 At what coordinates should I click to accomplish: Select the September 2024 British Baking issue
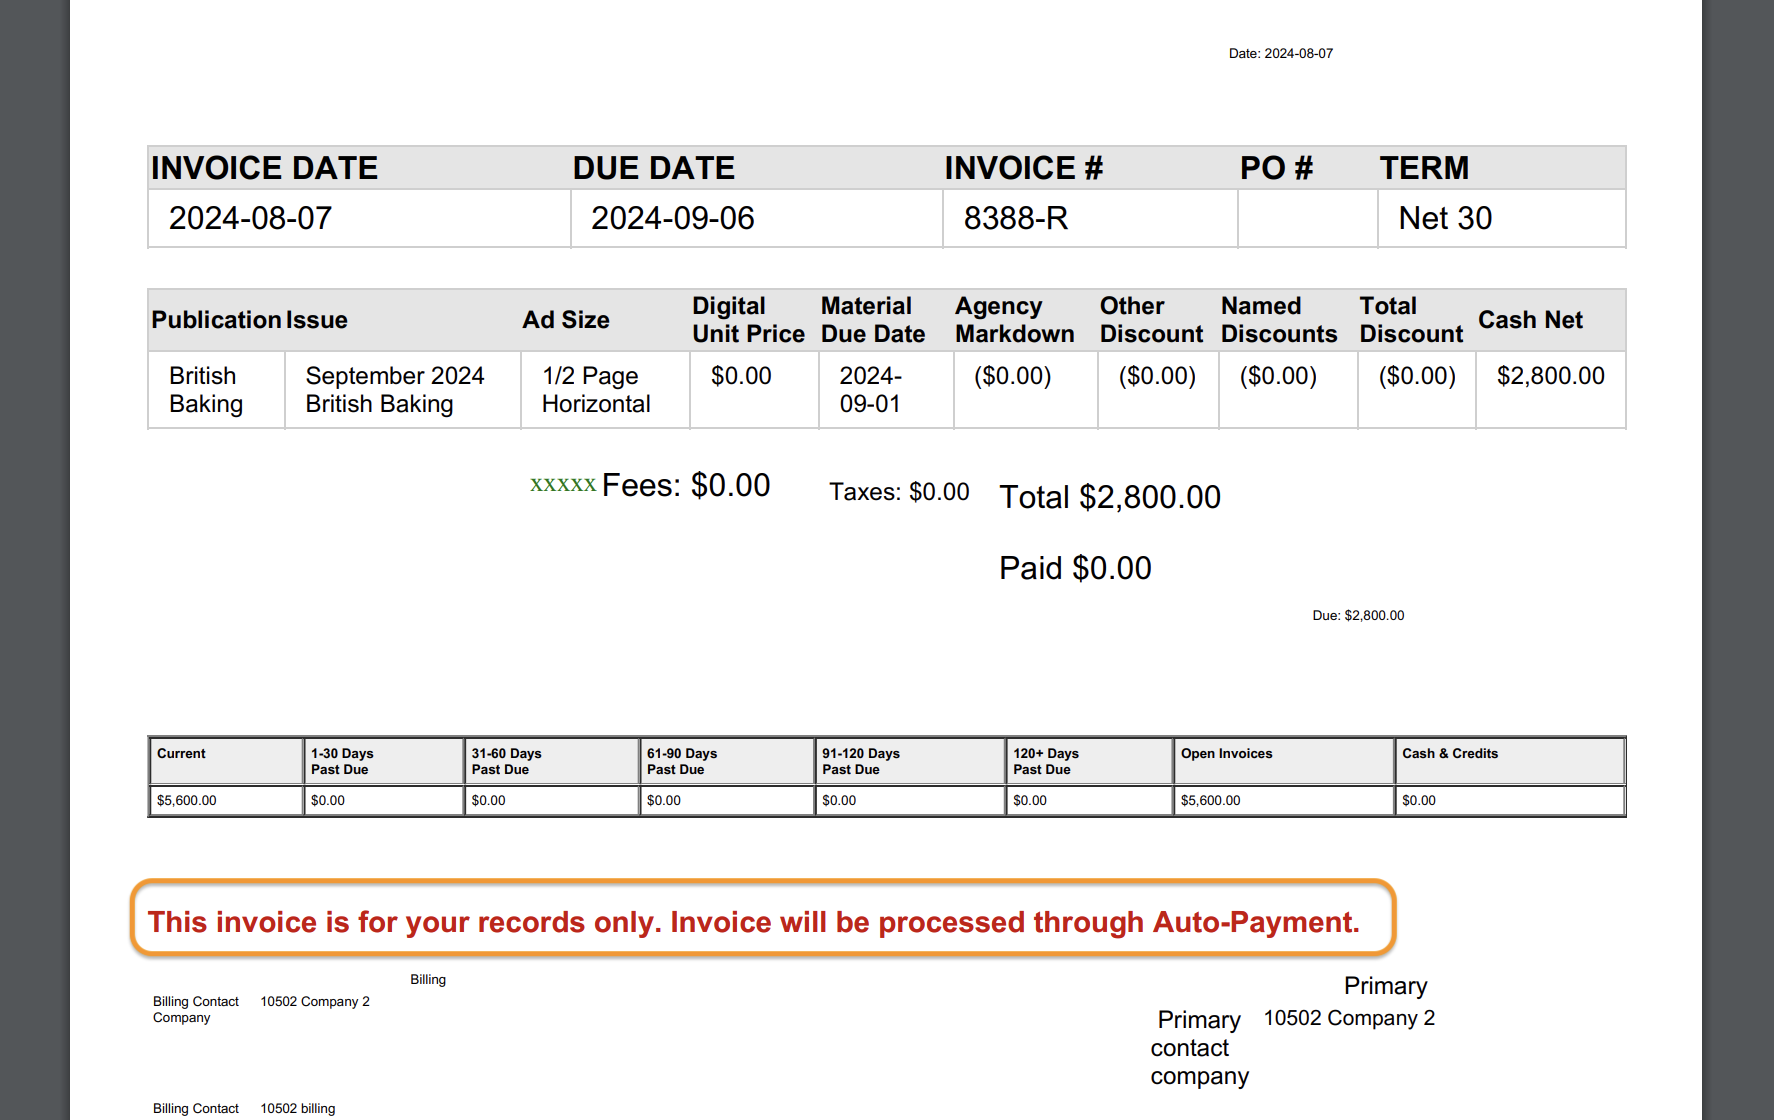tap(395, 390)
